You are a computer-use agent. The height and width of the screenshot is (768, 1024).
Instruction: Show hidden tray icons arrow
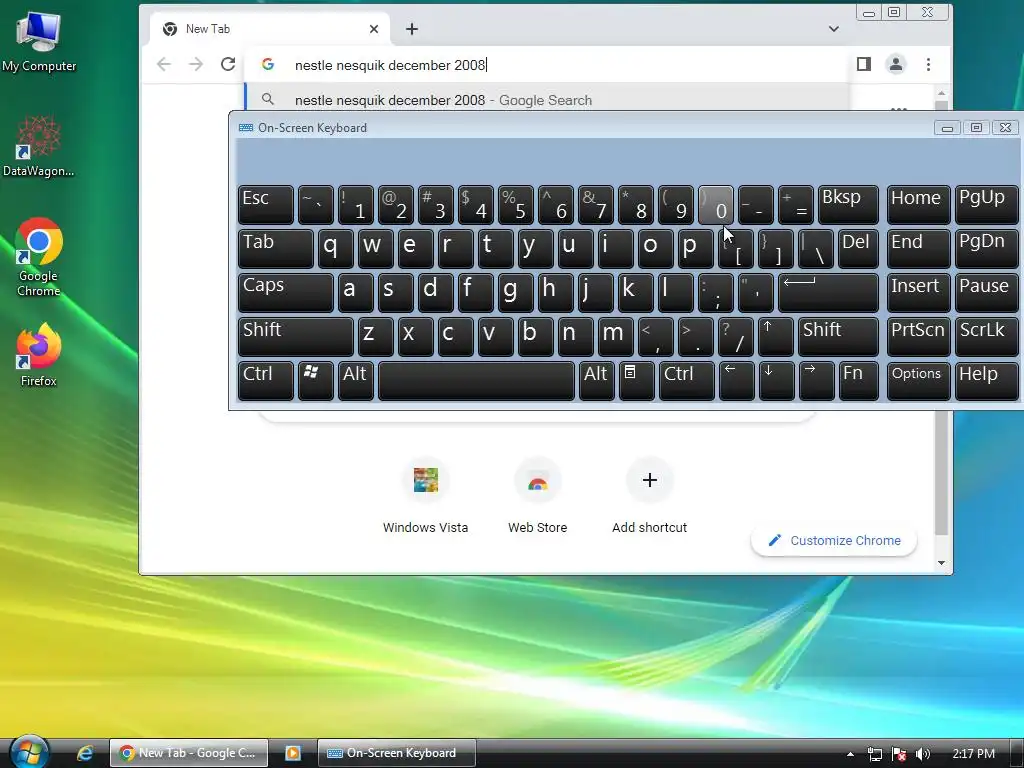pyautogui.click(x=850, y=754)
